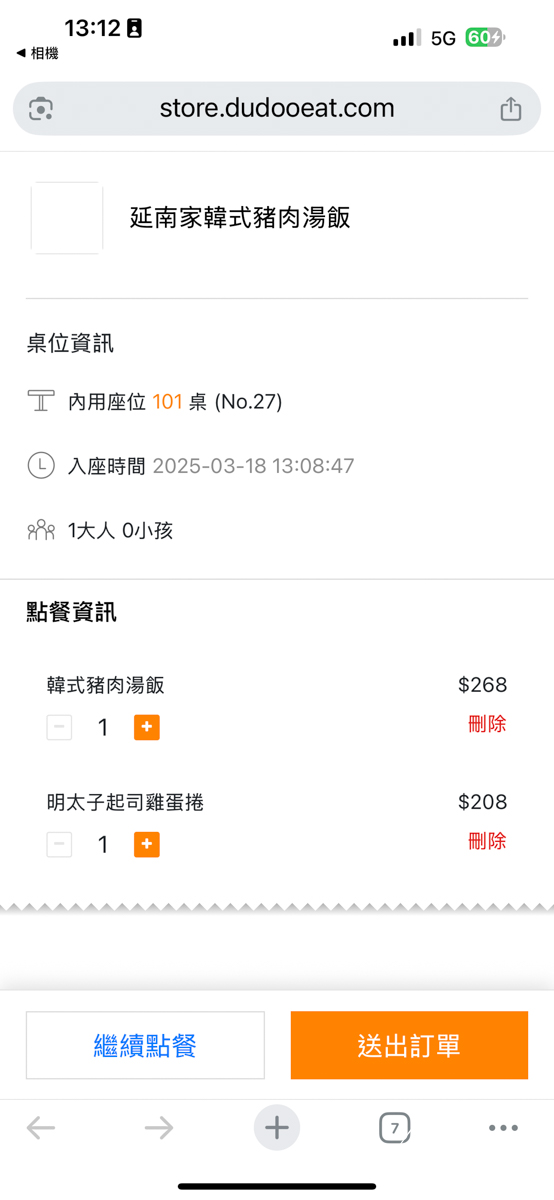The image size is (554, 1200).
Task: Increase quantity of 韓式豬肉湯飯 with plus
Action: [x=146, y=727]
